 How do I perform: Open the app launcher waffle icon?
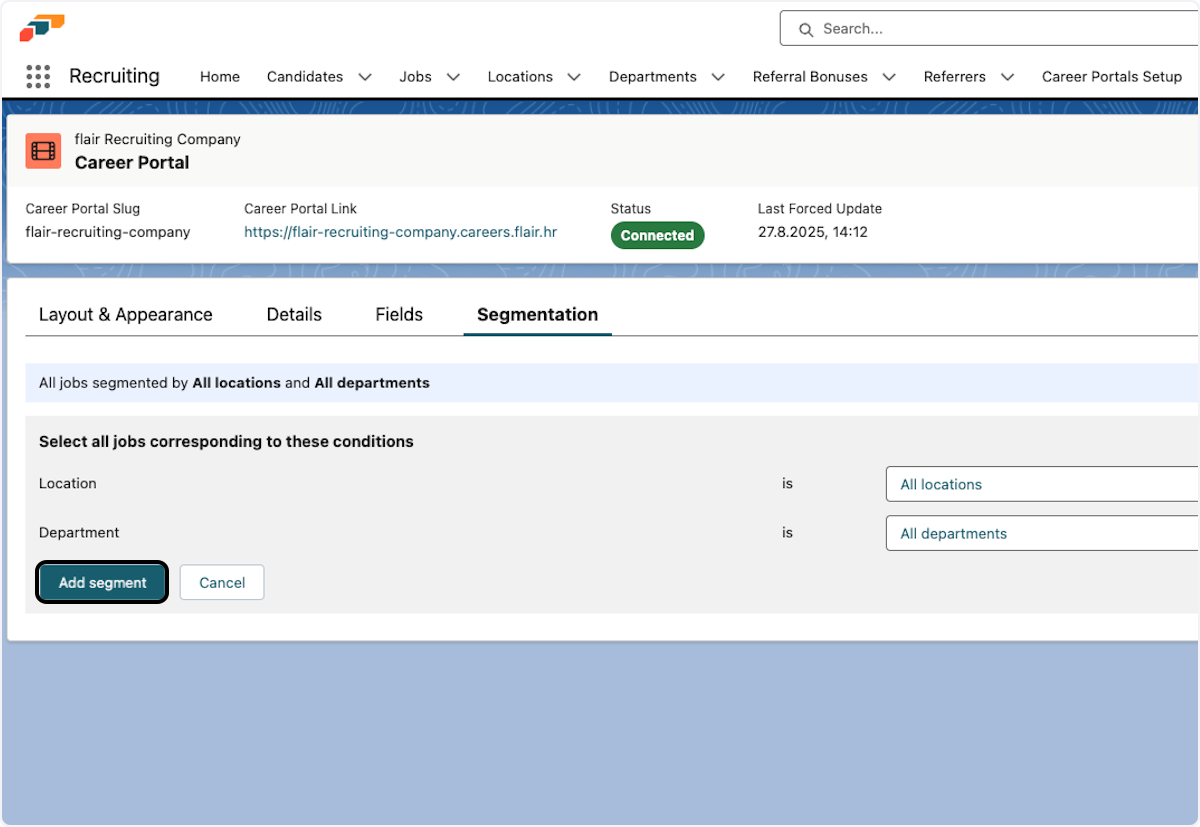click(38, 76)
